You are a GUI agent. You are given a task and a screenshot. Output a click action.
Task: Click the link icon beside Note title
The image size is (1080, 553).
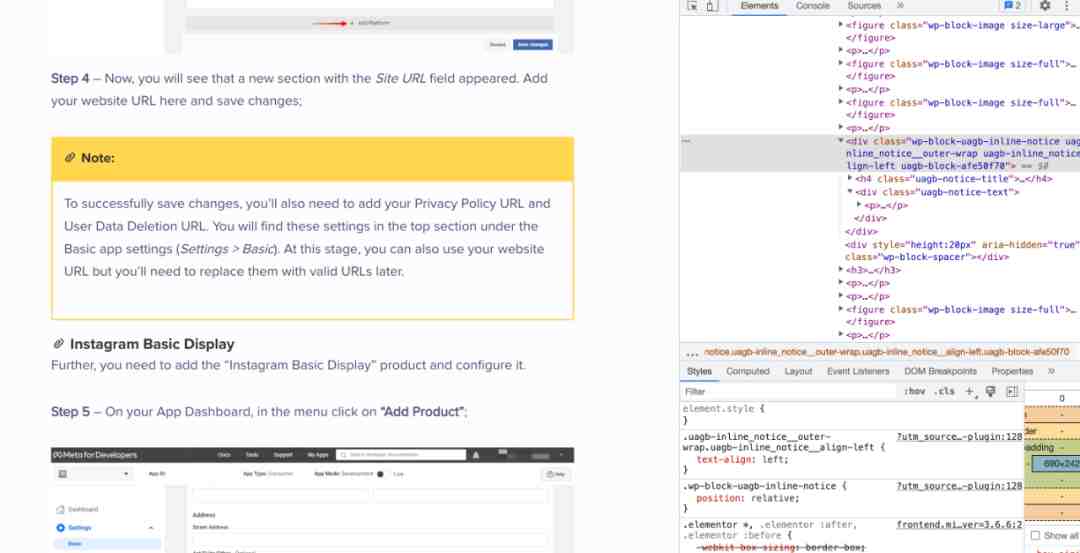point(70,158)
